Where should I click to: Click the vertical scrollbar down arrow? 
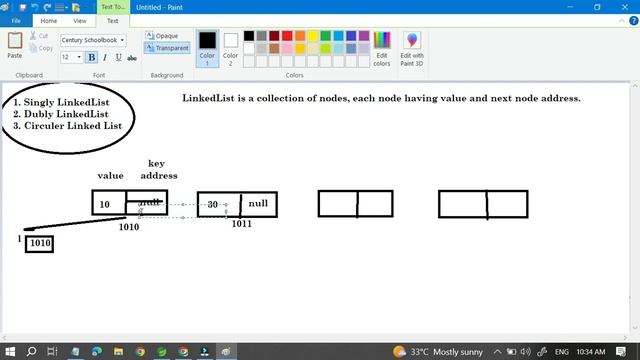(635, 328)
